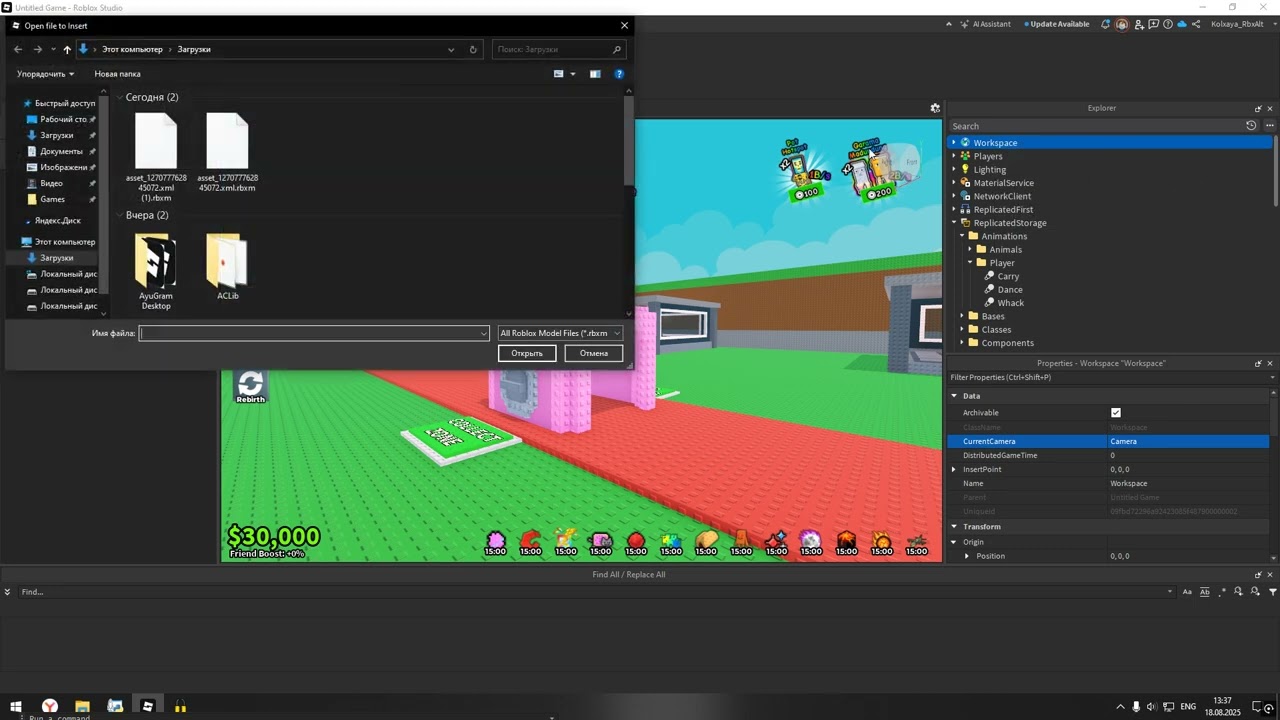Click the Имя файла input field

(x=314, y=333)
